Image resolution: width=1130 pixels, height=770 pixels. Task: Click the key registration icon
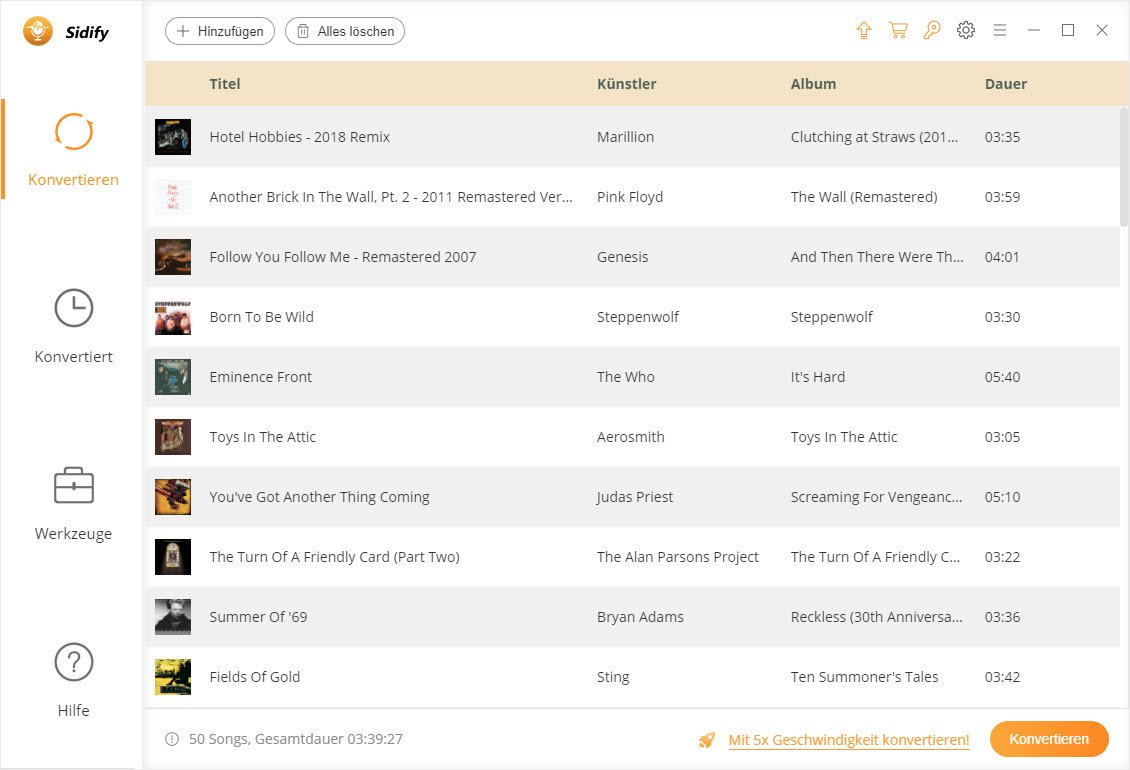(x=932, y=31)
